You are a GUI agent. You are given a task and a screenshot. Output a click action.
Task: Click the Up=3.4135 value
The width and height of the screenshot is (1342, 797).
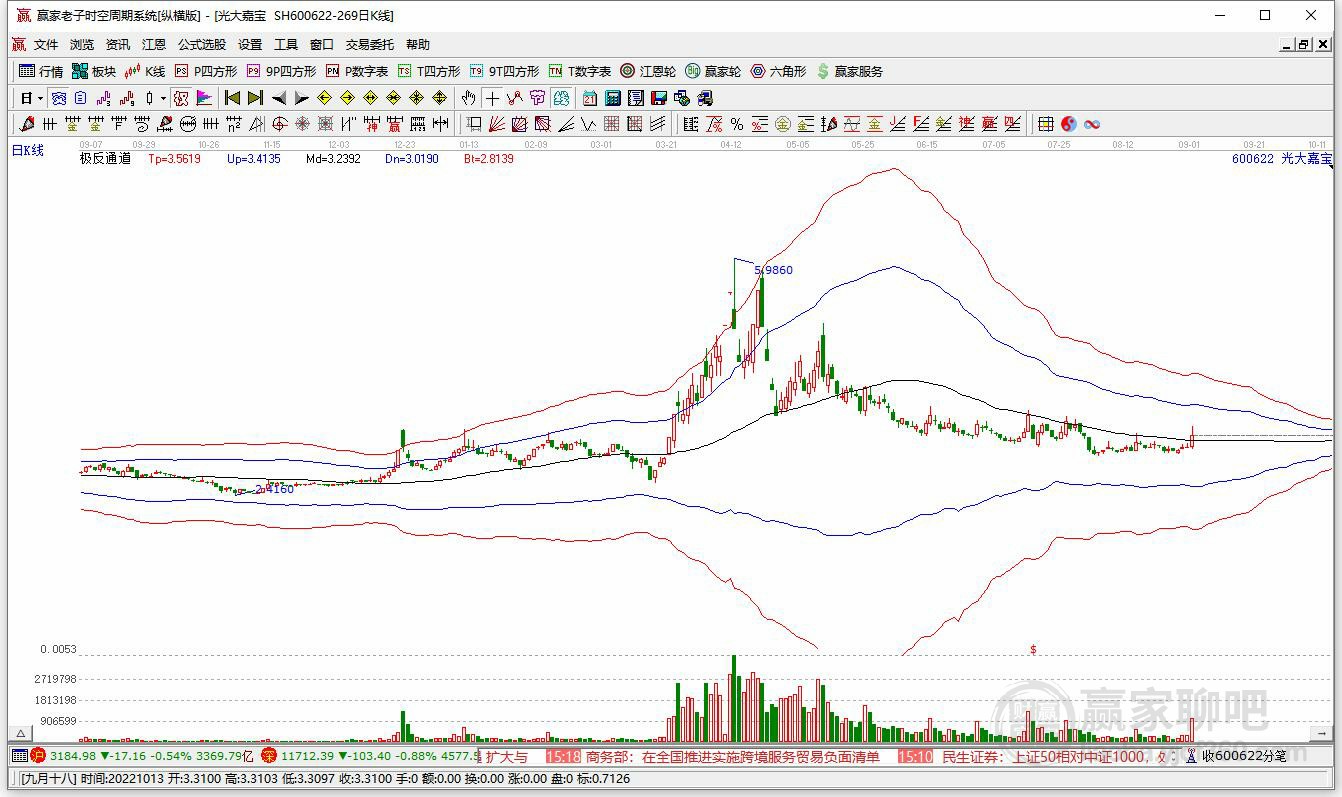point(254,158)
